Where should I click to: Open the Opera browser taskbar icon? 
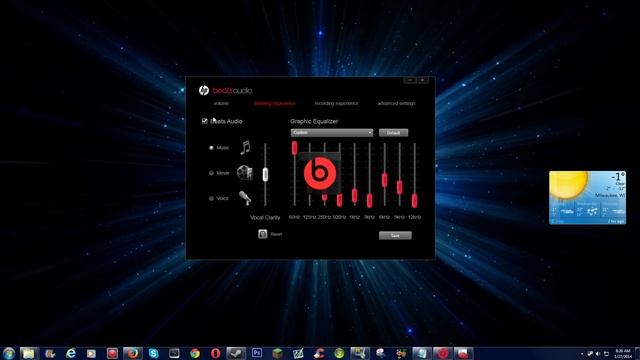[216, 353]
